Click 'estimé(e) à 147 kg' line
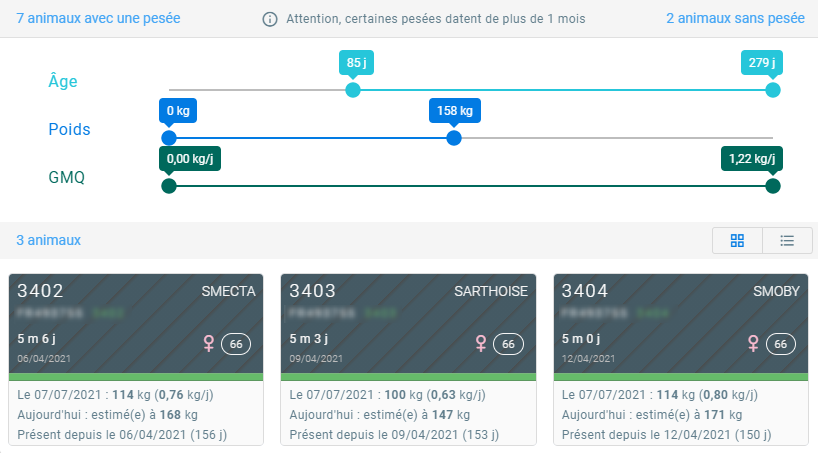The image size is (818, 453). (380, 415)
